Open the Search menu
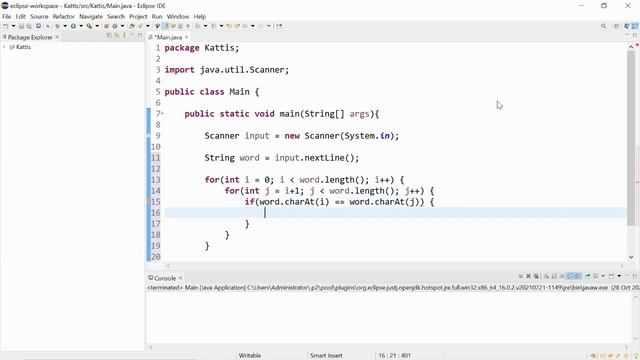 click(x=116, y=17)
